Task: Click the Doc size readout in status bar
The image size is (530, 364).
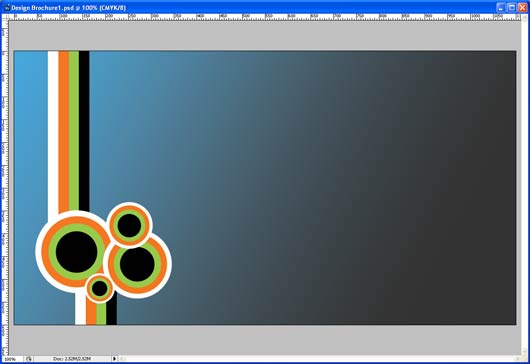Action: coord(72,359)
